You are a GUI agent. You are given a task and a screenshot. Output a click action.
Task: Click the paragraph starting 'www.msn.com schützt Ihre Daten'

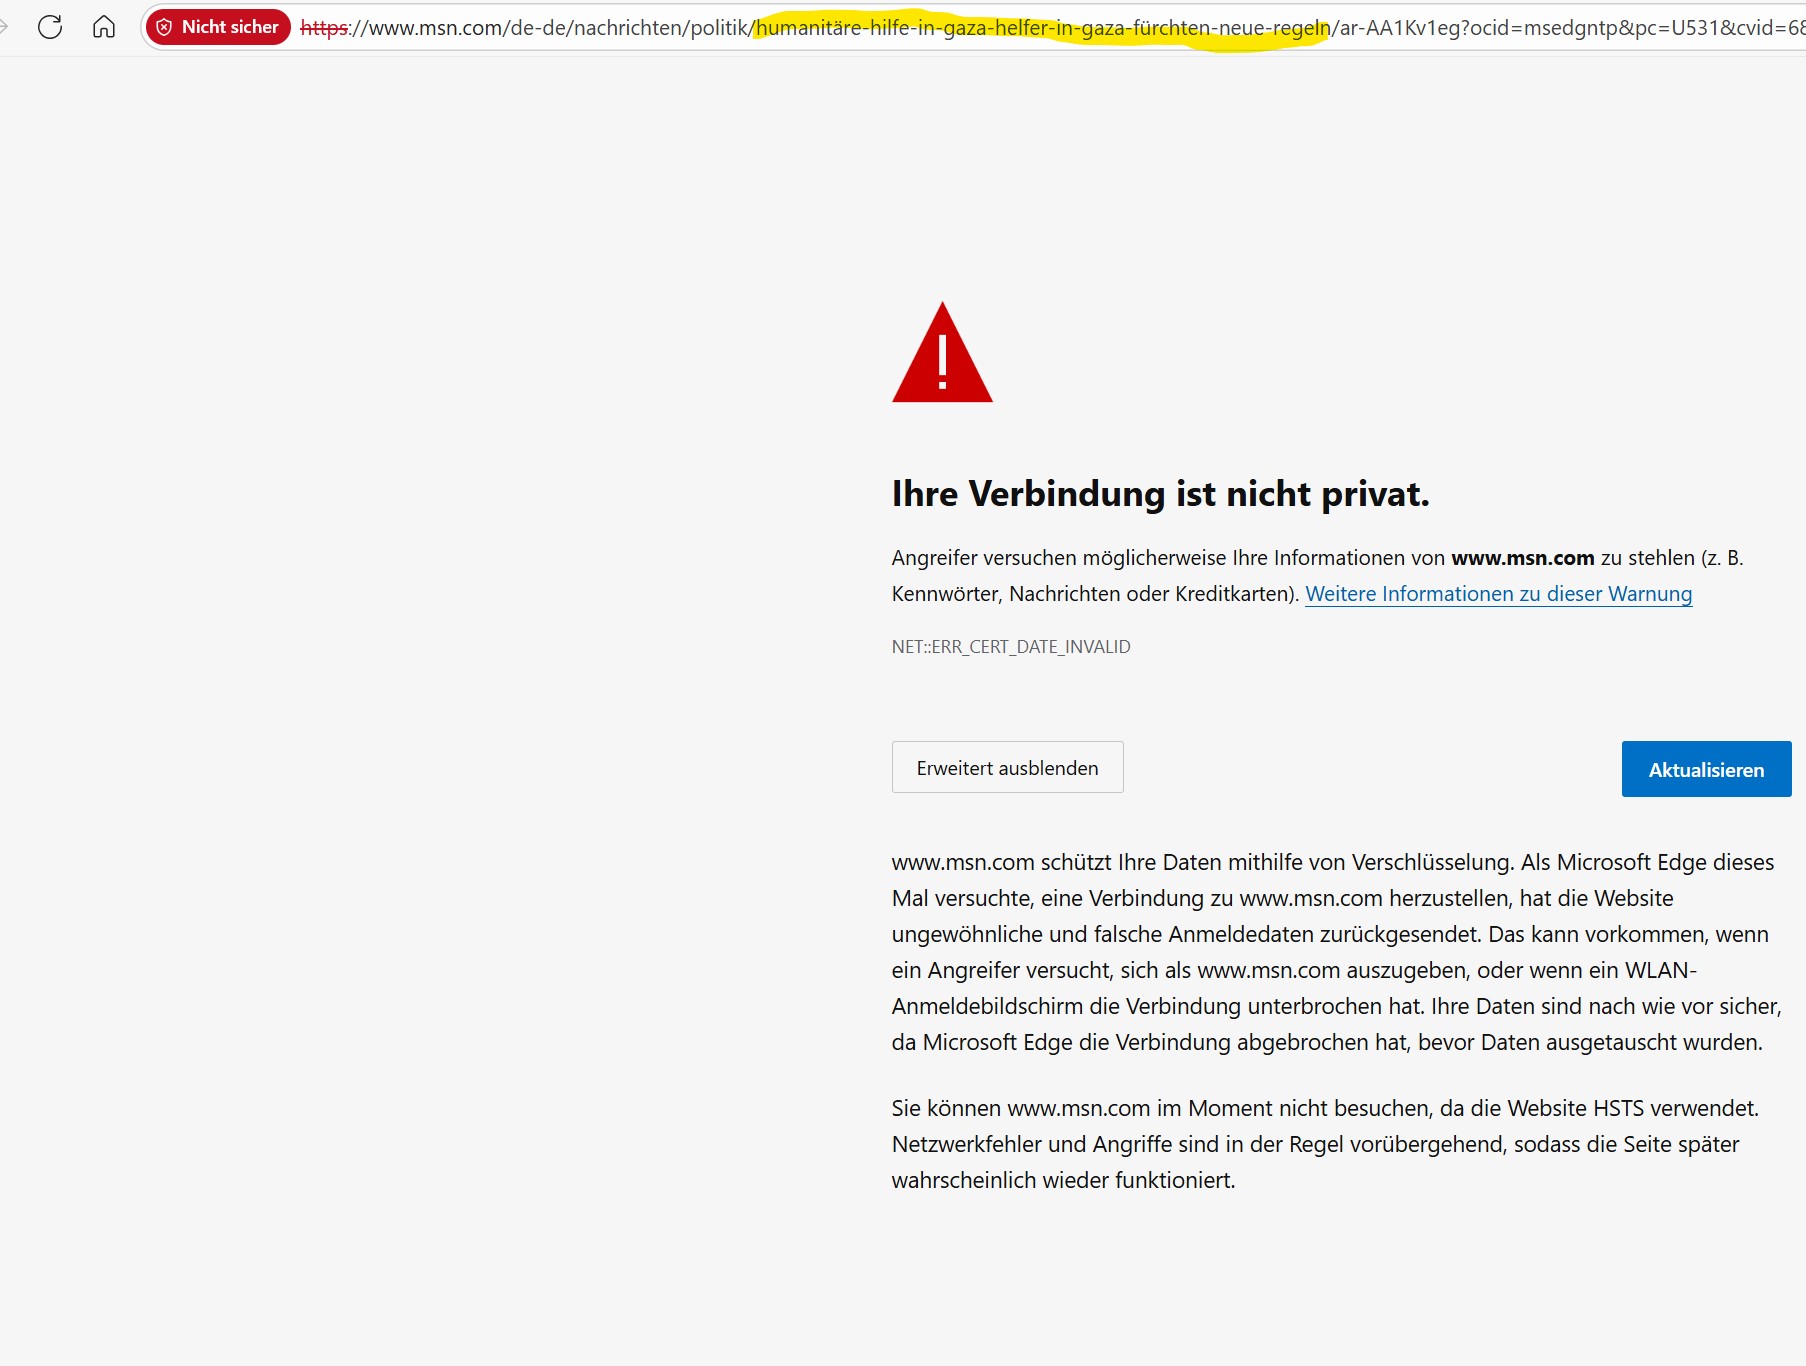(x=1336, y=952)
